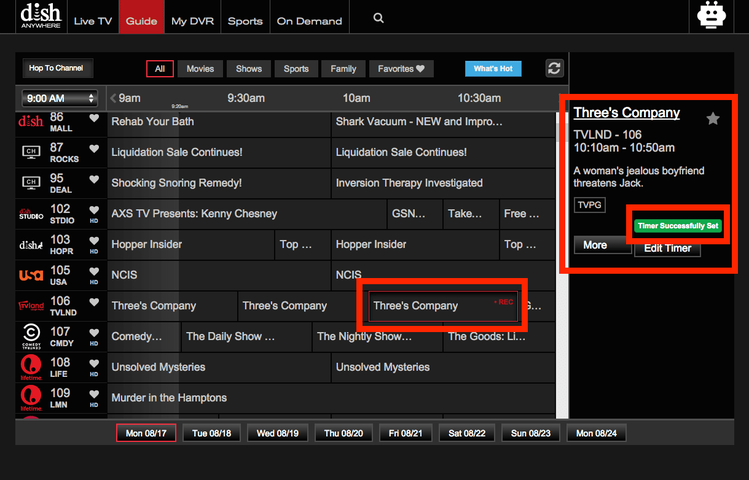Select the recording Three's Company 10:10am listing

pyautogui.click(x=443, y=306)
